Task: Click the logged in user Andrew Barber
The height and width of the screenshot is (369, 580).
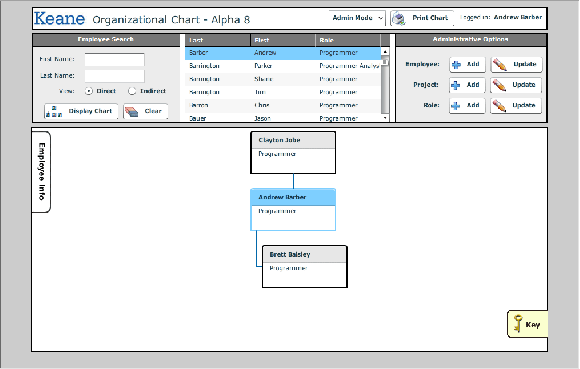Action: point(517,17)
